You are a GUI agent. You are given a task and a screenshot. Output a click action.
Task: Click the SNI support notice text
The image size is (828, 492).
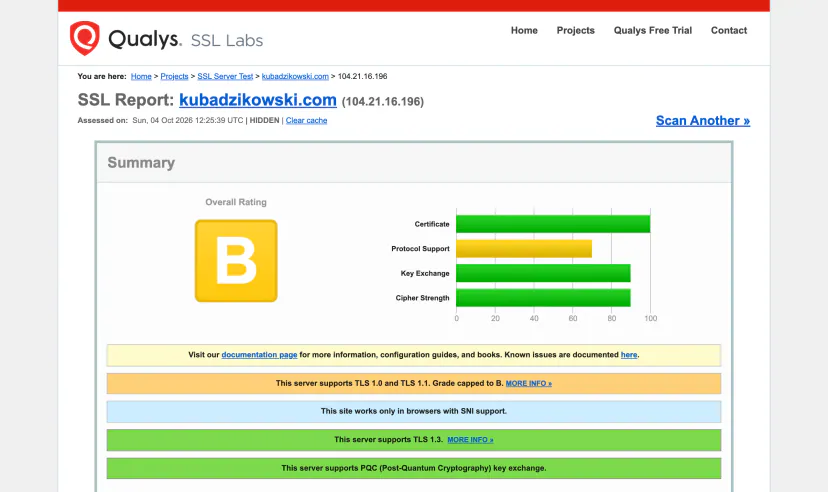414,411
